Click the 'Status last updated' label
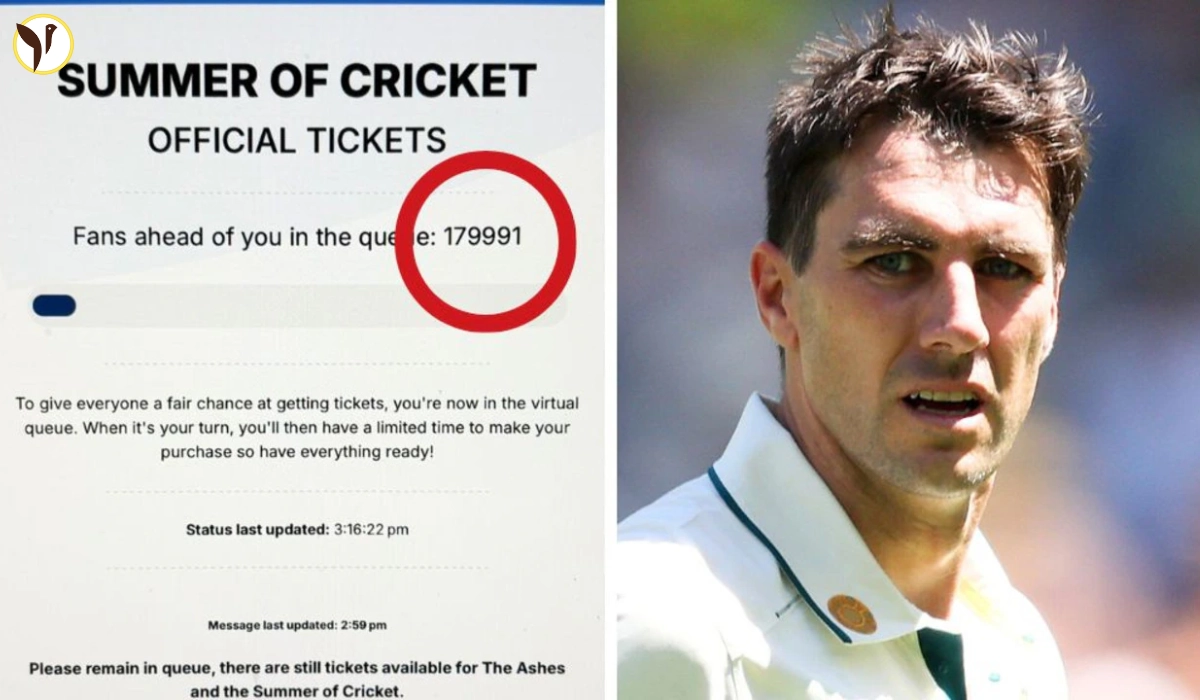The width and height of the screenshot is (1200, 700). [257, 530]
